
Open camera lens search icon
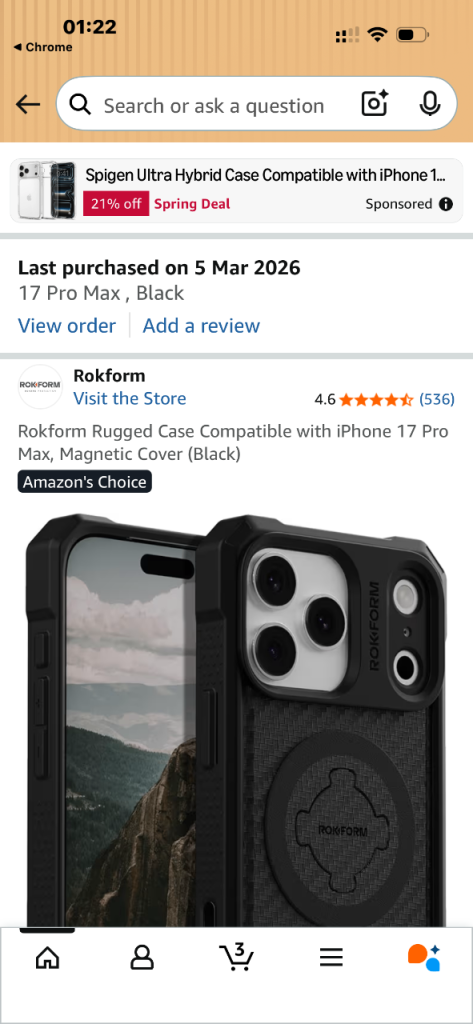[x=374, y=104]
